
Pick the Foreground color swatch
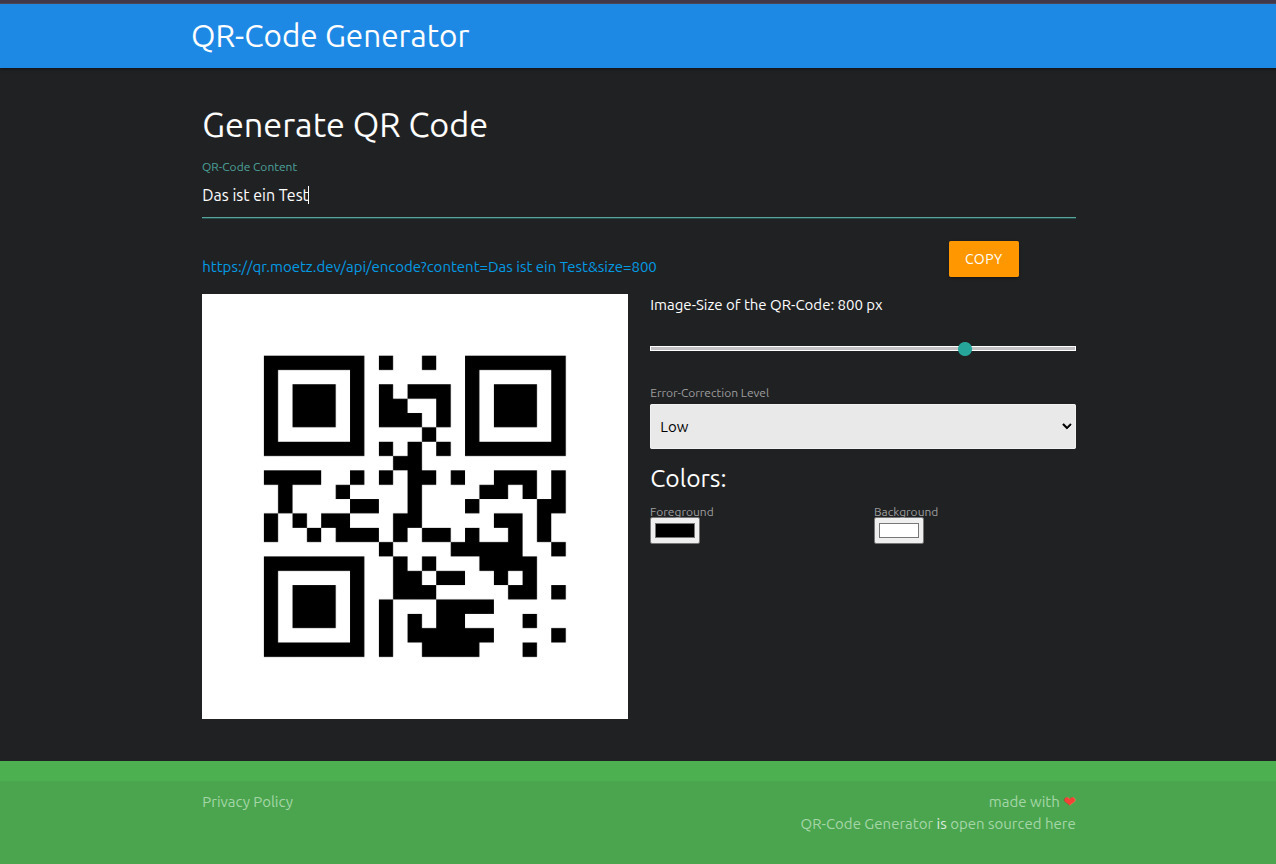pyautogui.click(x=675, y=531)
